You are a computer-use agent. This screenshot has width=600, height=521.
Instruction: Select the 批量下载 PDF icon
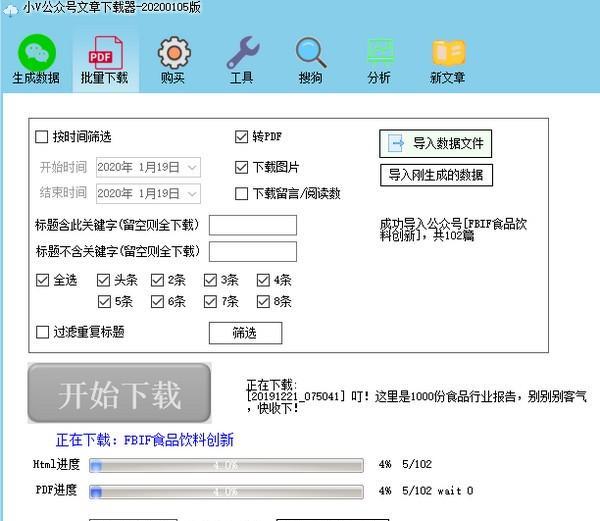click(x=105, y=53)
